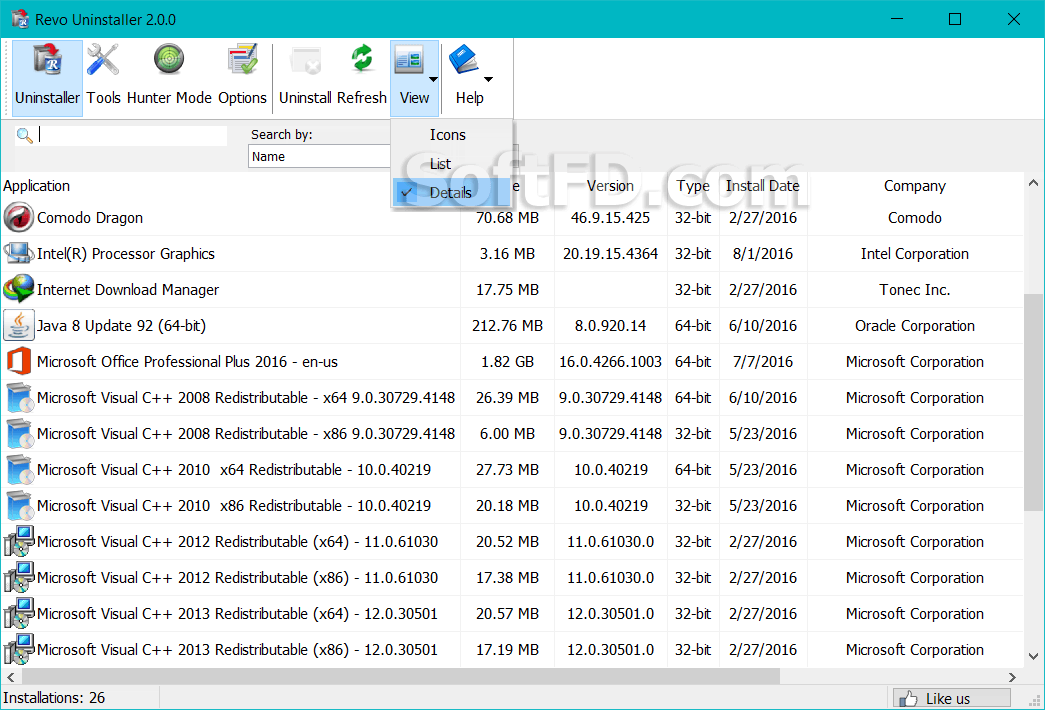Click Java 8 Update 92 (64-bit) name

[x=121, y=326]
